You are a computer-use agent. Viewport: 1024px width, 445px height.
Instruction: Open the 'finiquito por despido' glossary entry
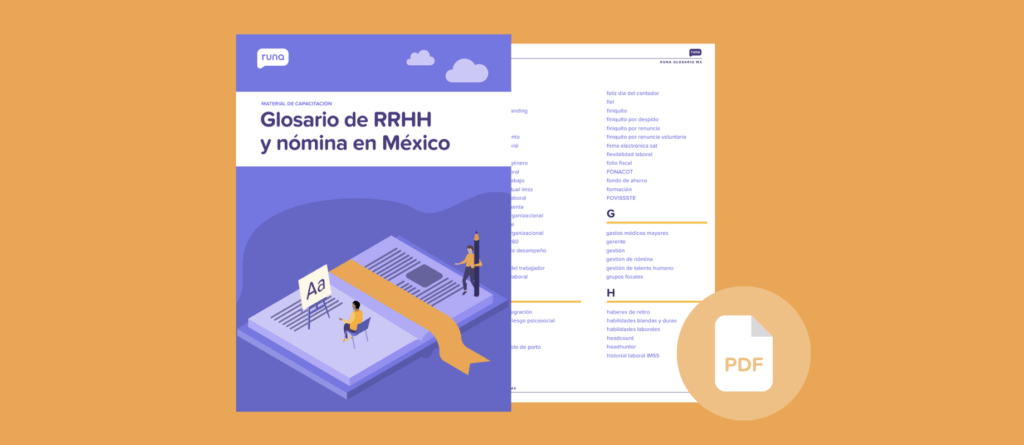pyautogui.click(x=632, y=119)
